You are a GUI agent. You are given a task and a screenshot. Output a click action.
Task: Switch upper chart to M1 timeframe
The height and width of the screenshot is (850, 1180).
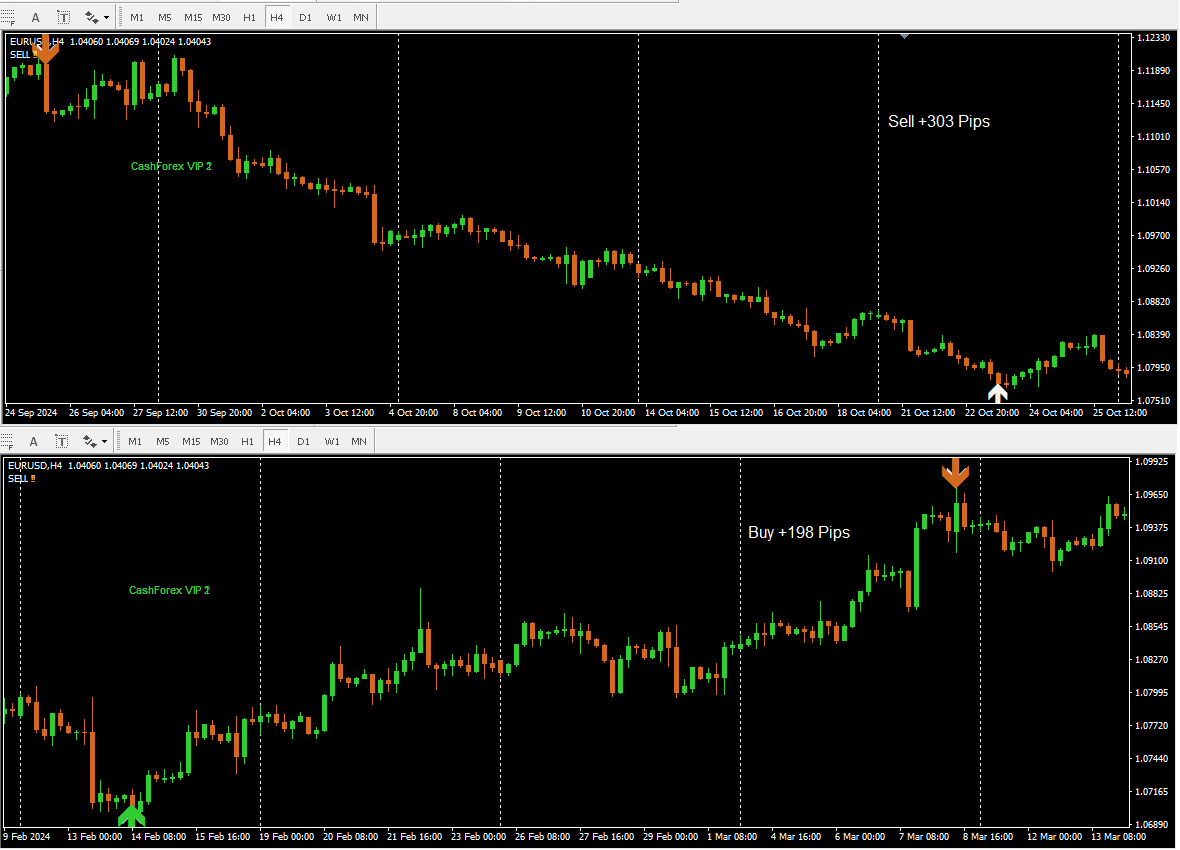click(x=137, y=17)
